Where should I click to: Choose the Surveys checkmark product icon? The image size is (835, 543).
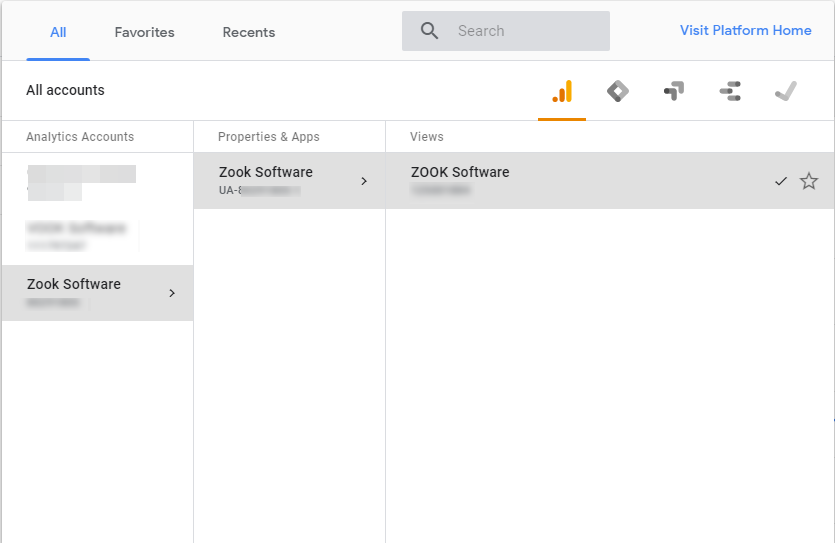click(x=786, y=91)
